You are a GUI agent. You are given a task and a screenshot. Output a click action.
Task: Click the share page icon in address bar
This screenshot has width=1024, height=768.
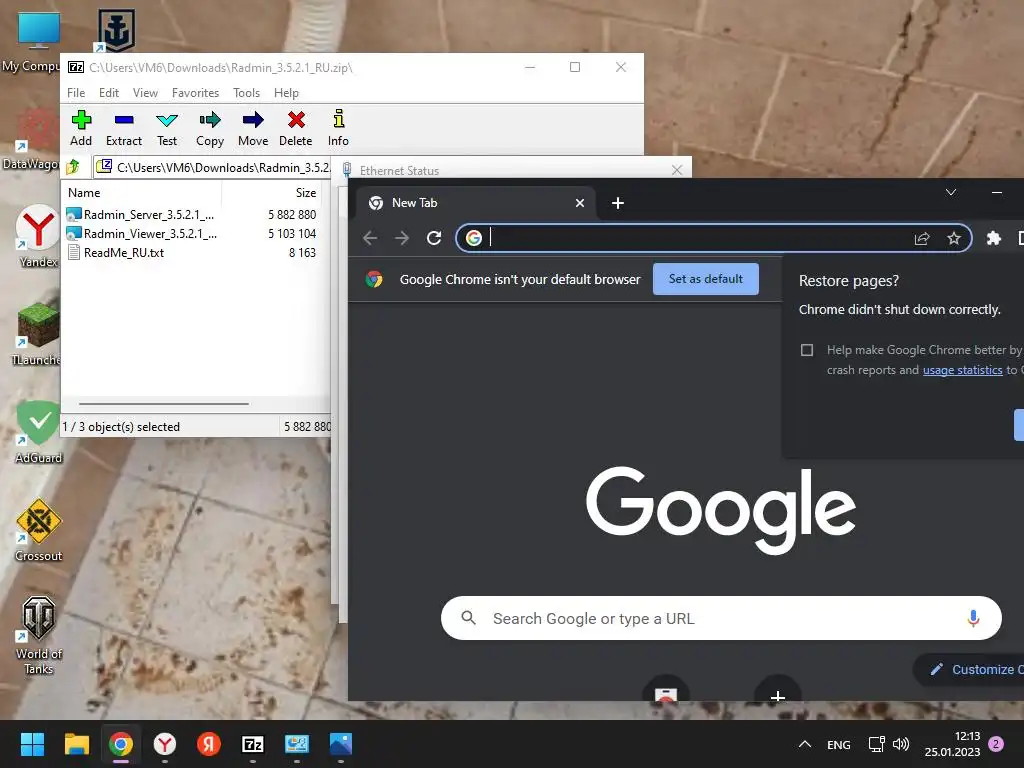921,238
